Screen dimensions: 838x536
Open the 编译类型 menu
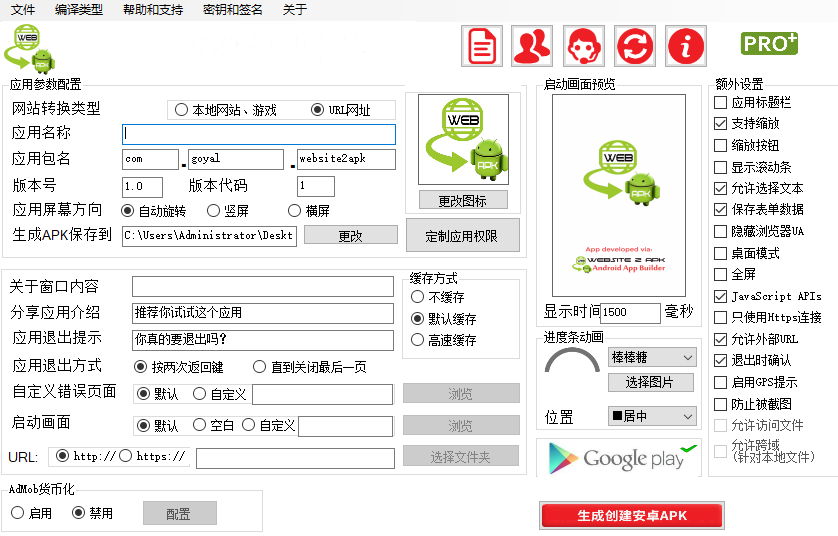(x=79, y=10)
